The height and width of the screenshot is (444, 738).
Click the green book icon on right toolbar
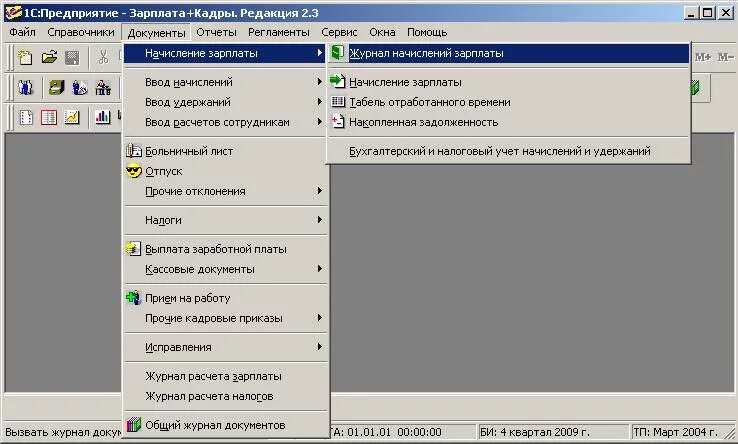(x=695, y=88)
